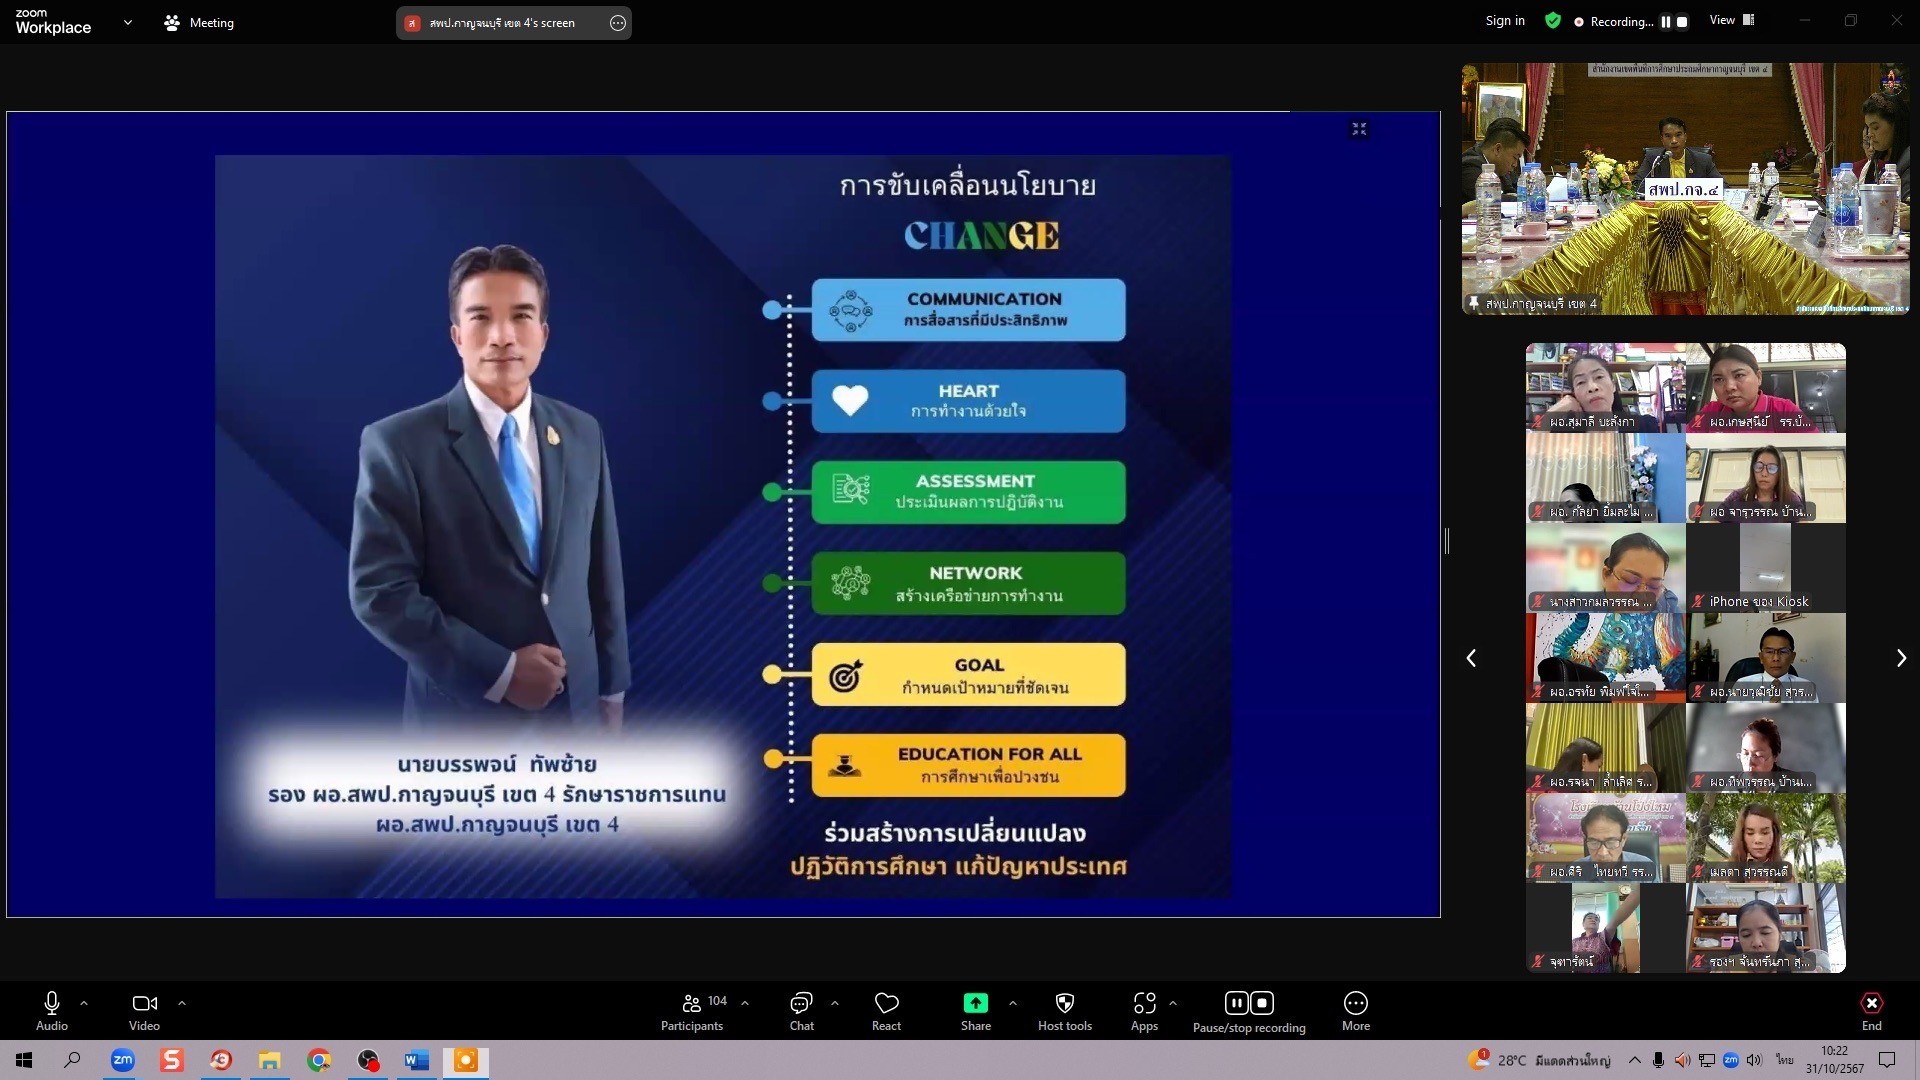Open the React heart menu
The width and height of the screenshot is (1920, 1080).
[x=886, y=1011]
